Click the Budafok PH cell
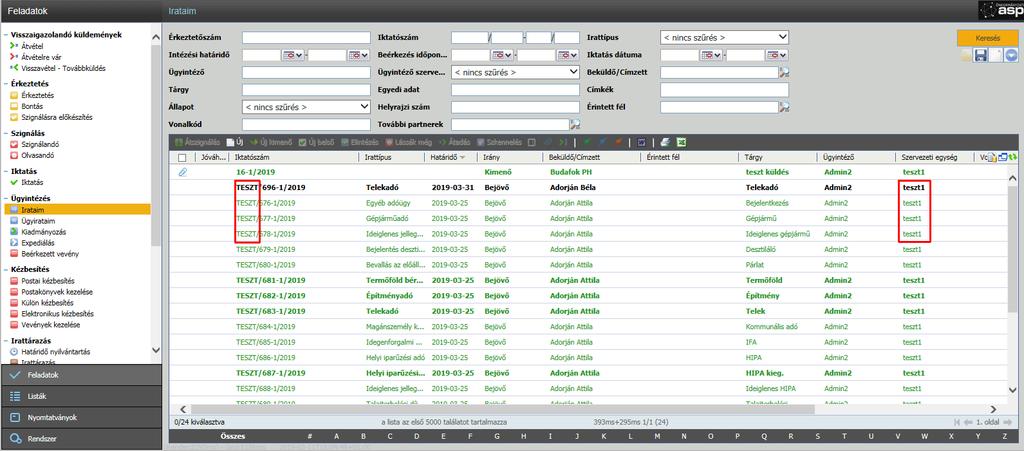The height and width of the screenshot is (451, 1024). (571, 172)
